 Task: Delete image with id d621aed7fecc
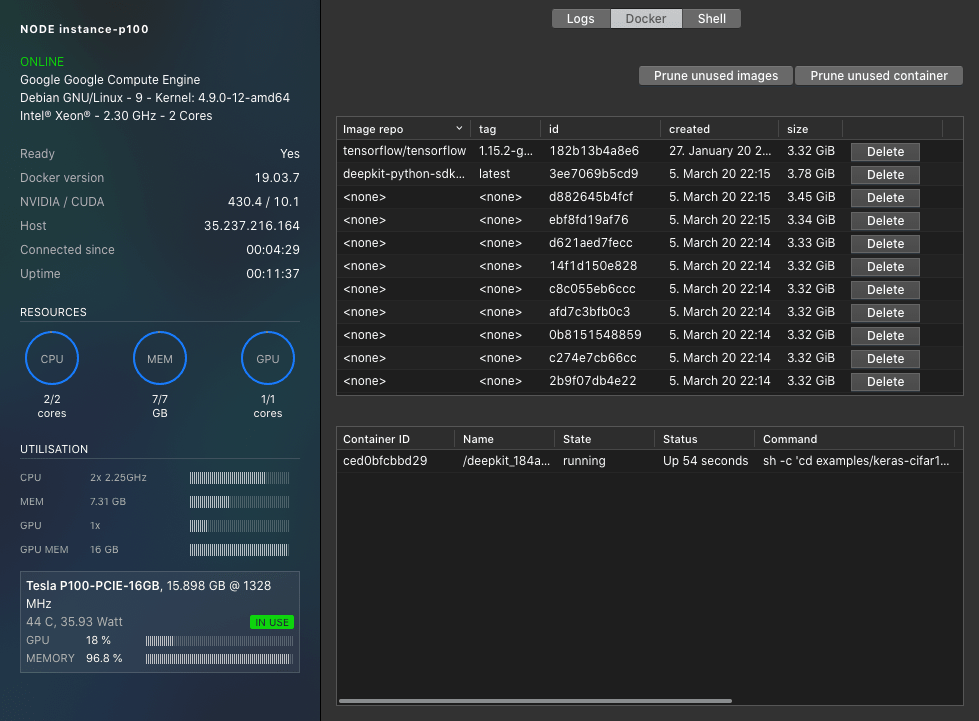pyautogui.click(x=885, y=244)
